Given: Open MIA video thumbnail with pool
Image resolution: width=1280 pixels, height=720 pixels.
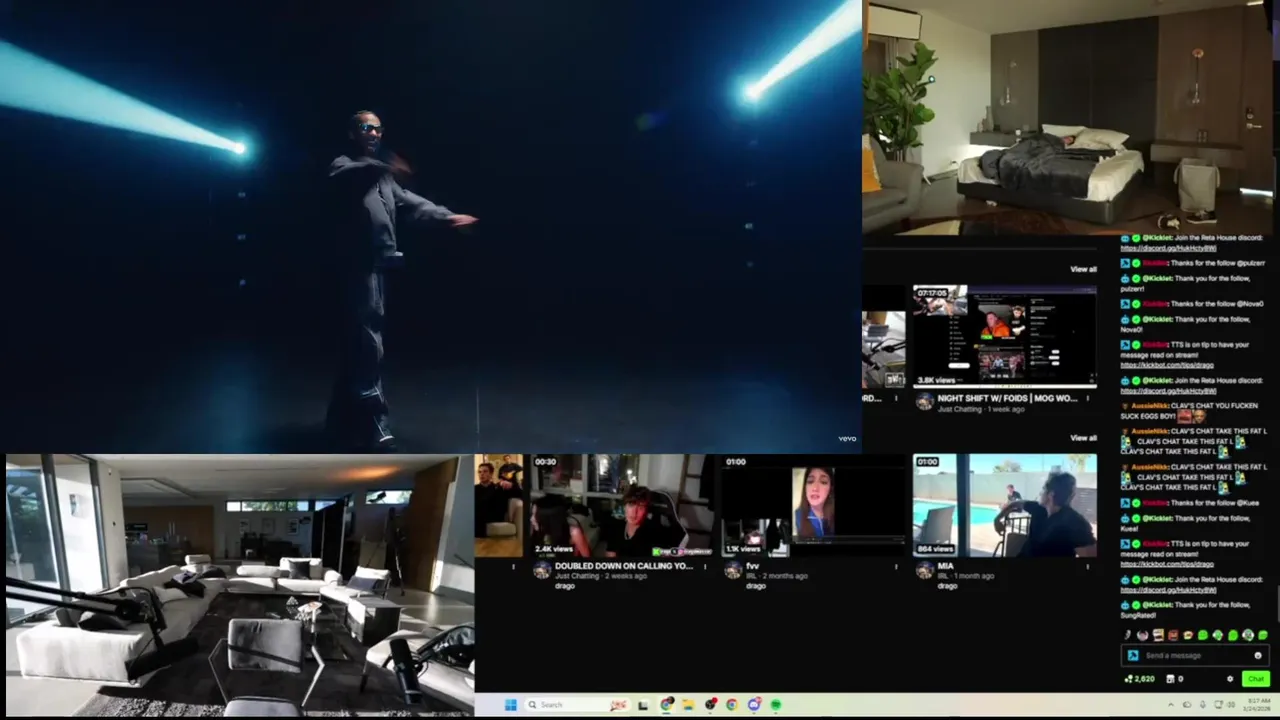Looking at the screenshot, I should (1005, 506).
